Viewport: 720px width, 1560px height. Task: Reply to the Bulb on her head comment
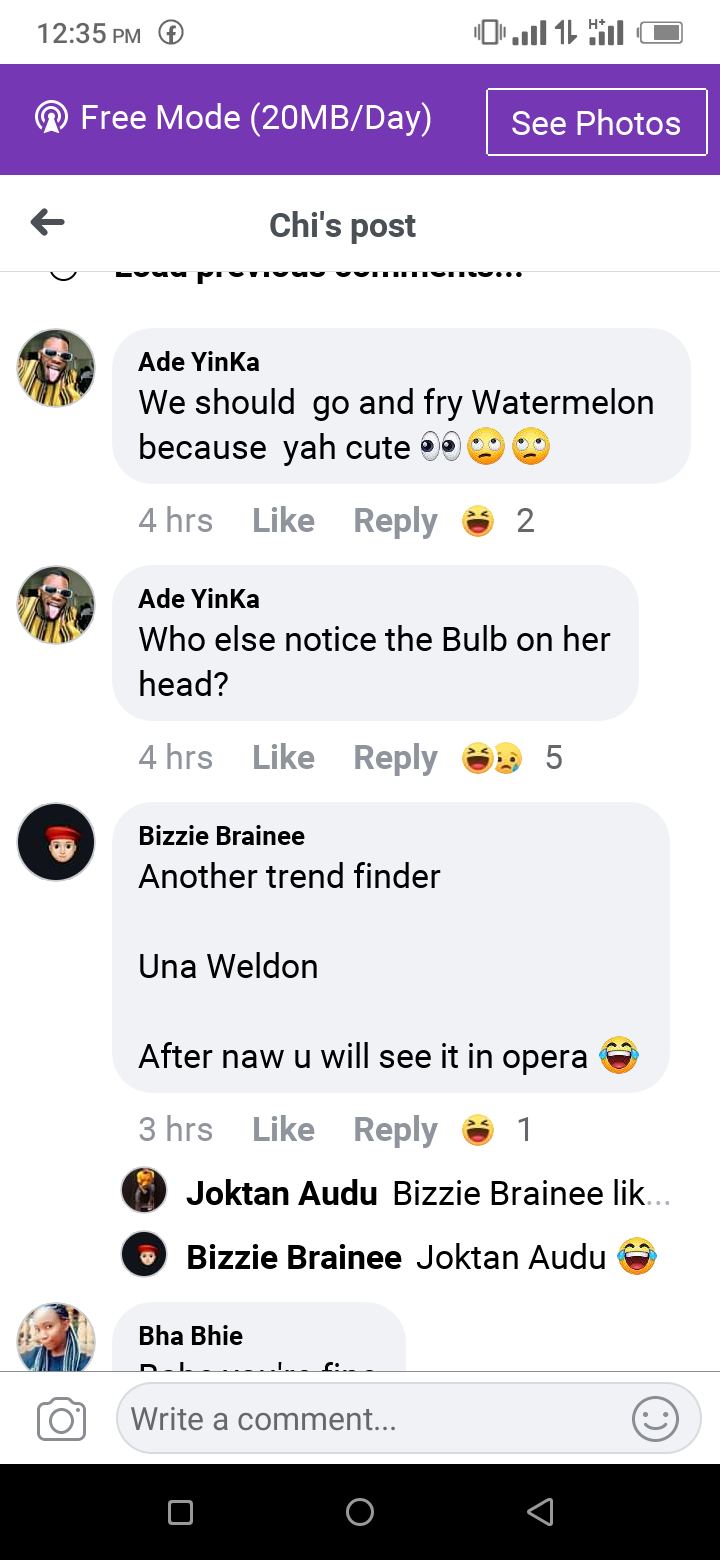[395, 758]
